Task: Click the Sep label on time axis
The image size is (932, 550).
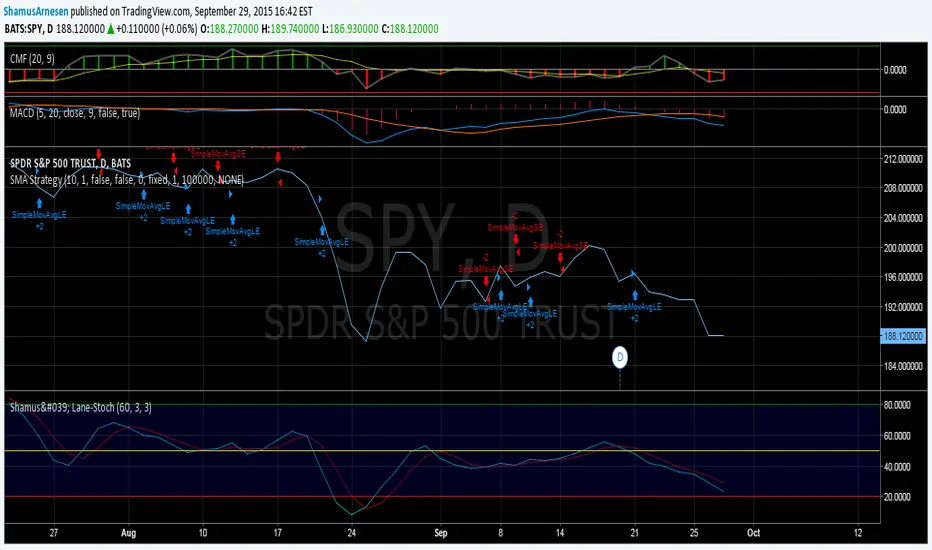Action: 440,533
